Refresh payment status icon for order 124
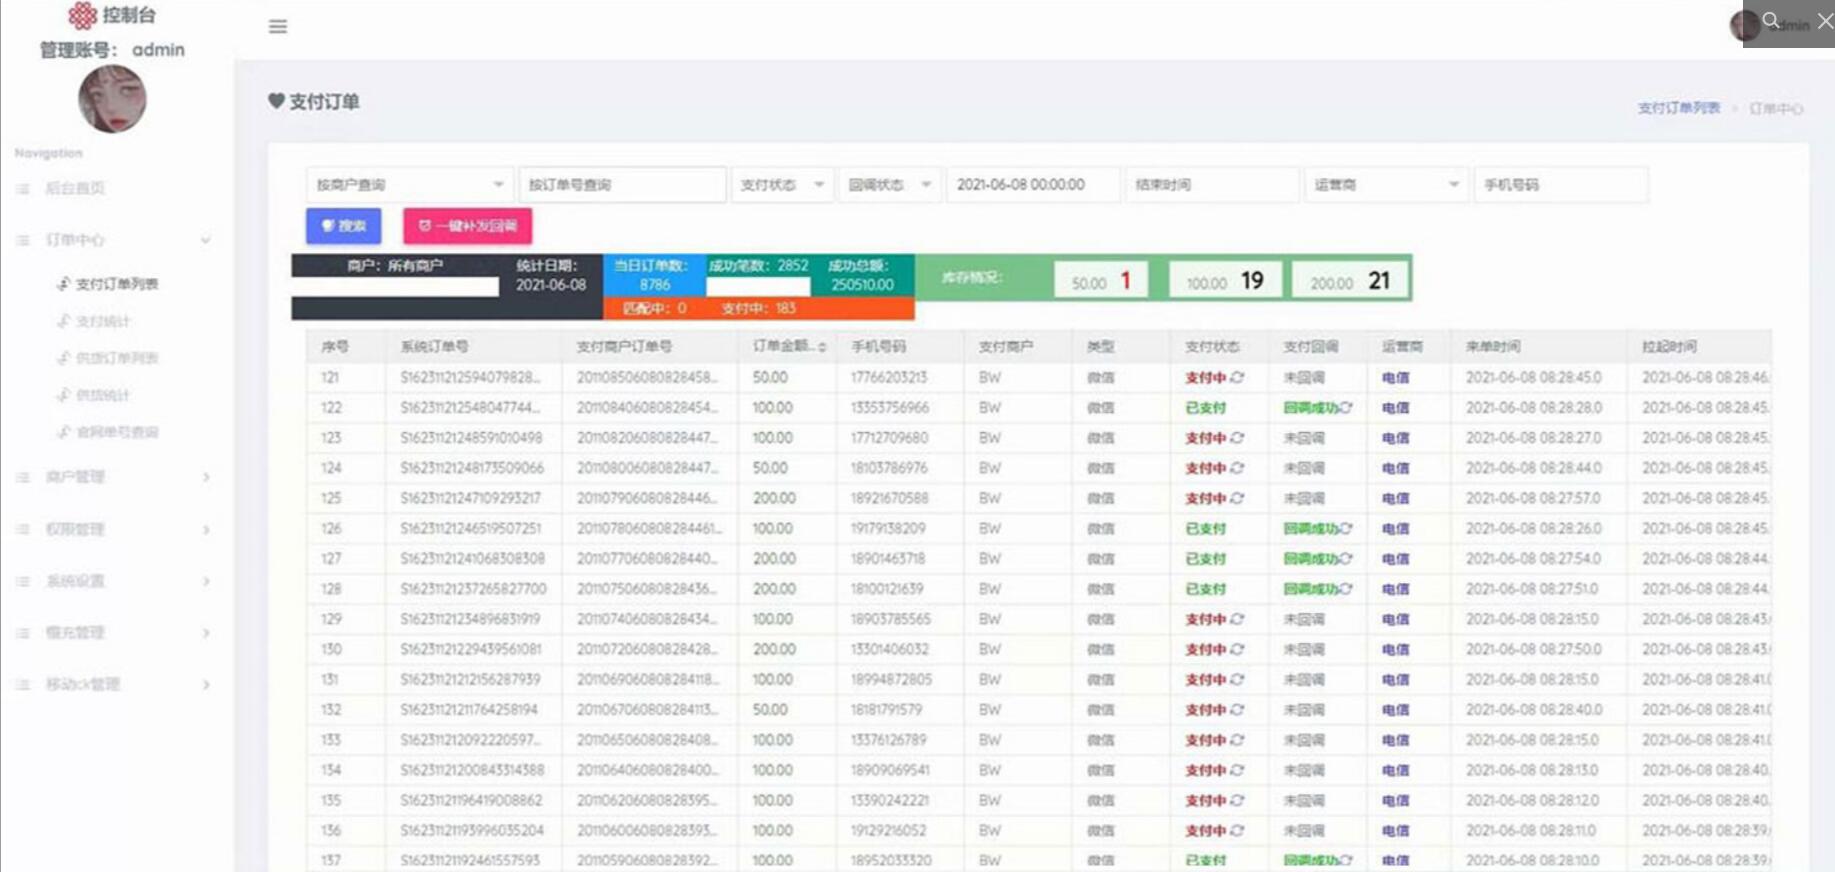This screenshot has height=872, width=1835. coord(1237,468)
